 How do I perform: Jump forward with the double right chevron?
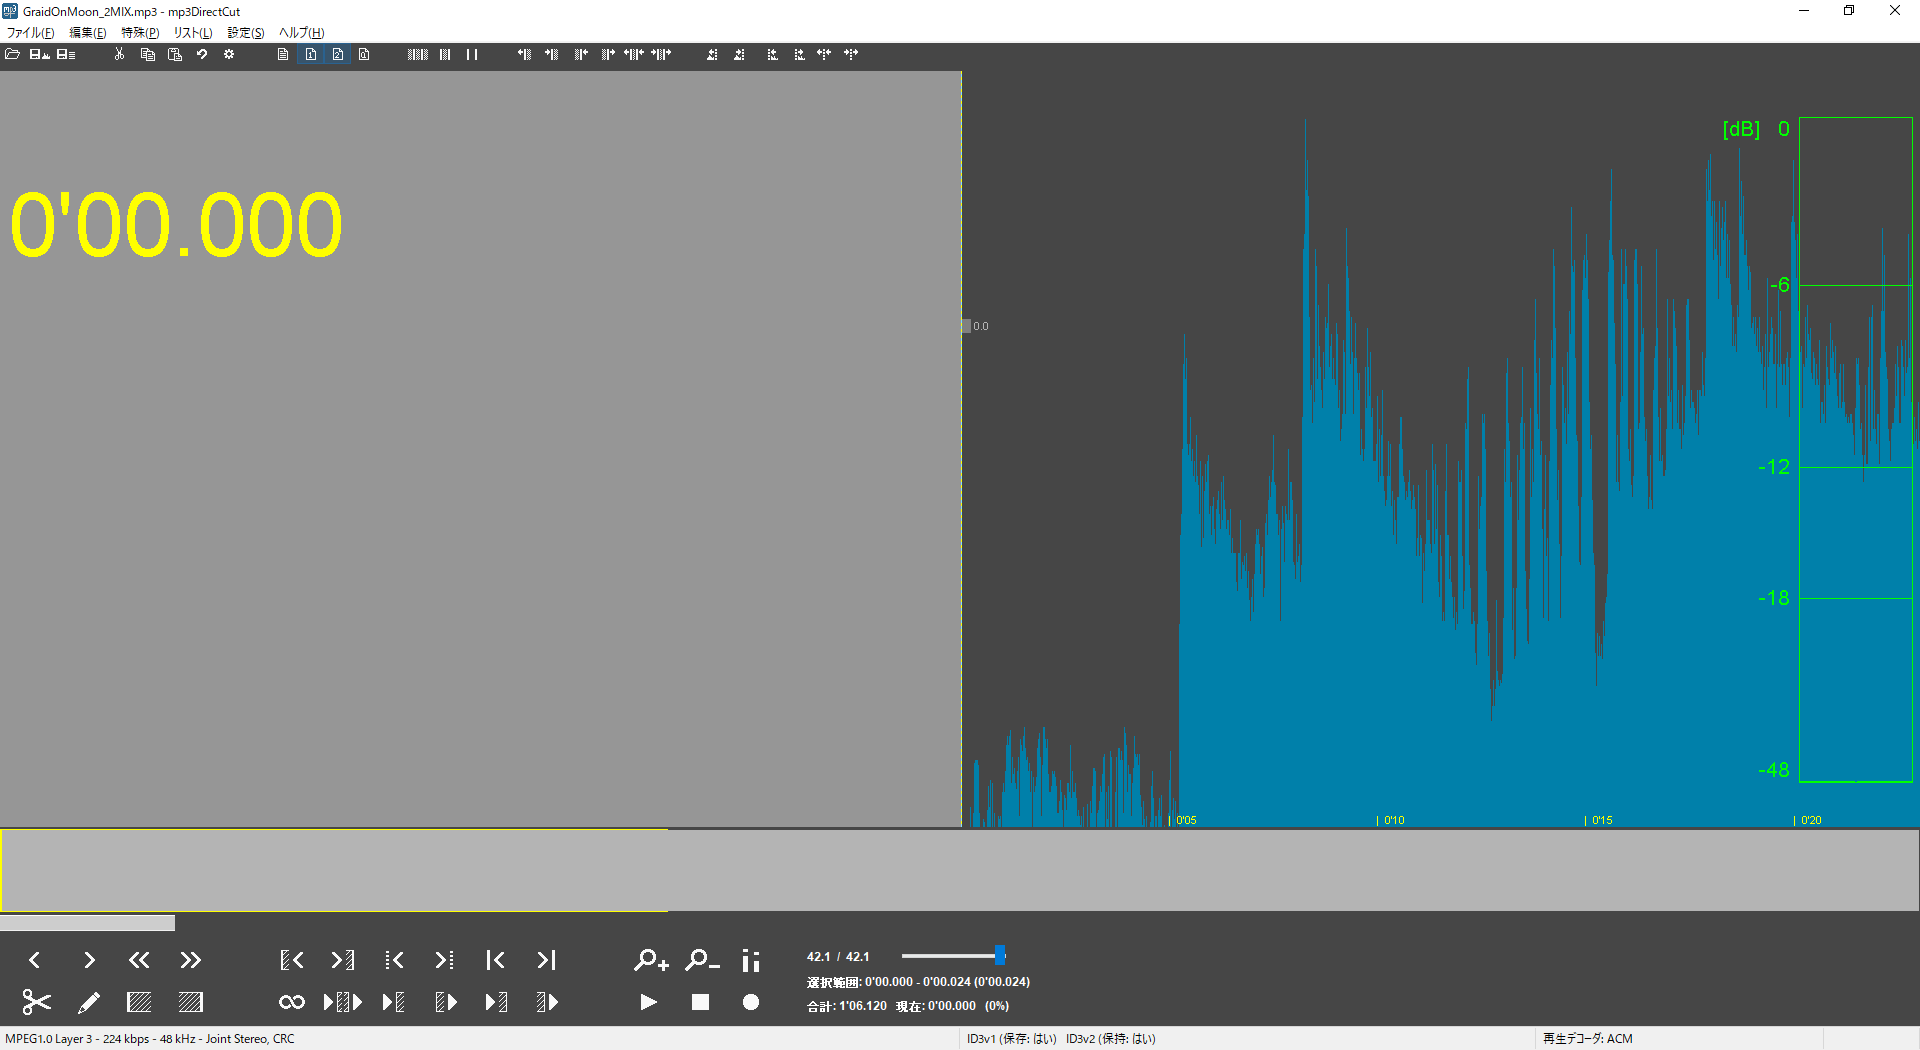[x=190, y=960]
